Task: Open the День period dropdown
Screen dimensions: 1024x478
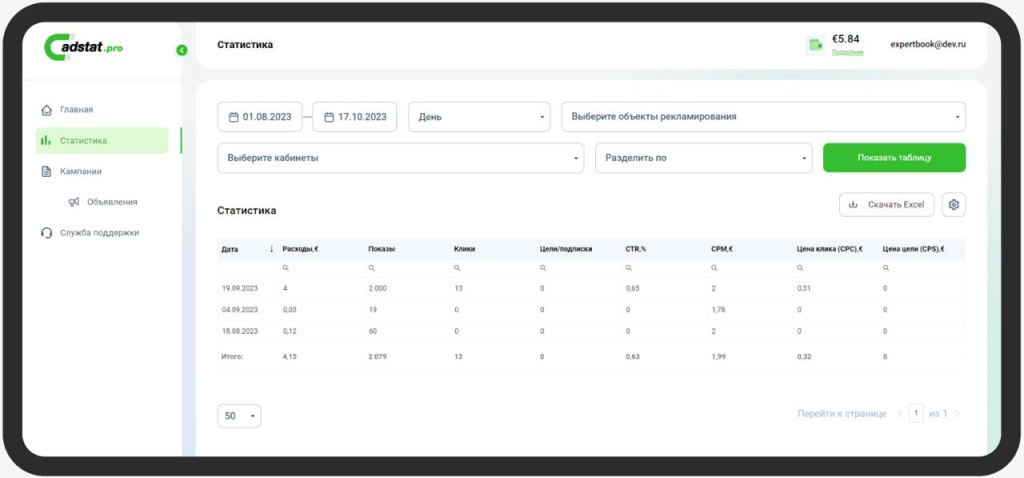Action: 479,117
